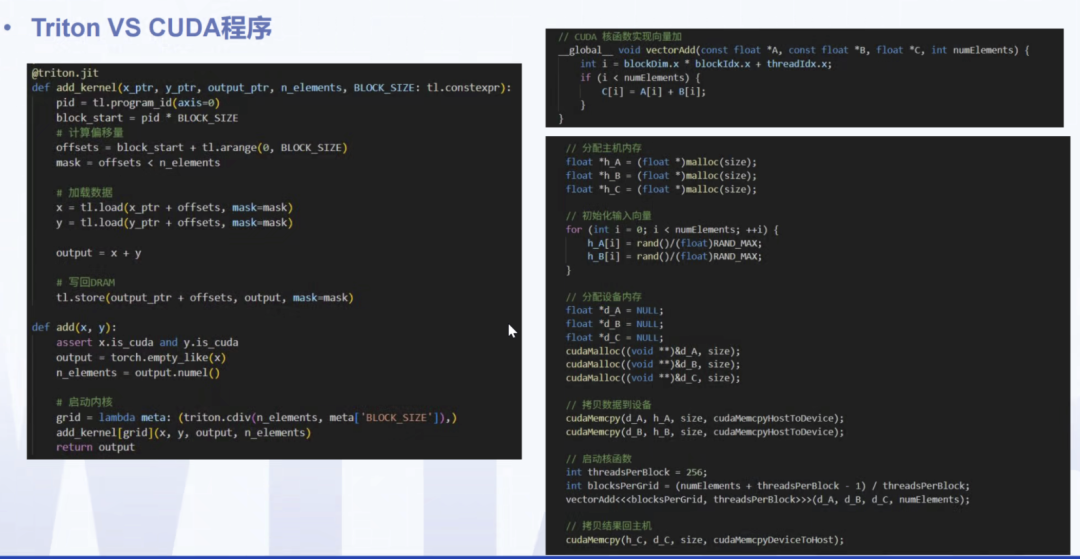Image resolution: width=1080 pixels, height=559 pixels.
Task: Click the x = tl.load(x_ptr) line
Action: click(x=174, y=208)
